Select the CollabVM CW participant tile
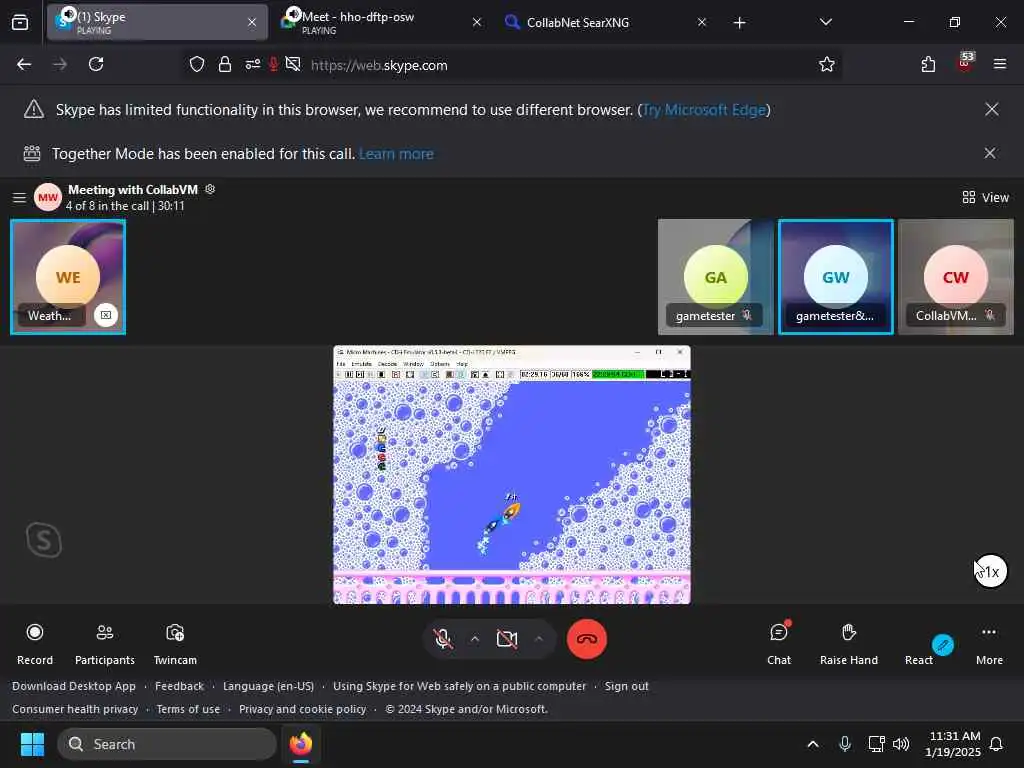Image resolution: width=1024 pixels, height=768 pixels. pyautogui.click(x=955, y=277)
